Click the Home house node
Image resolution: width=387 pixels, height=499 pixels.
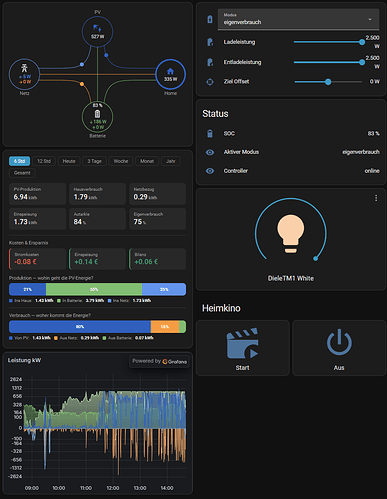(170, 74)
